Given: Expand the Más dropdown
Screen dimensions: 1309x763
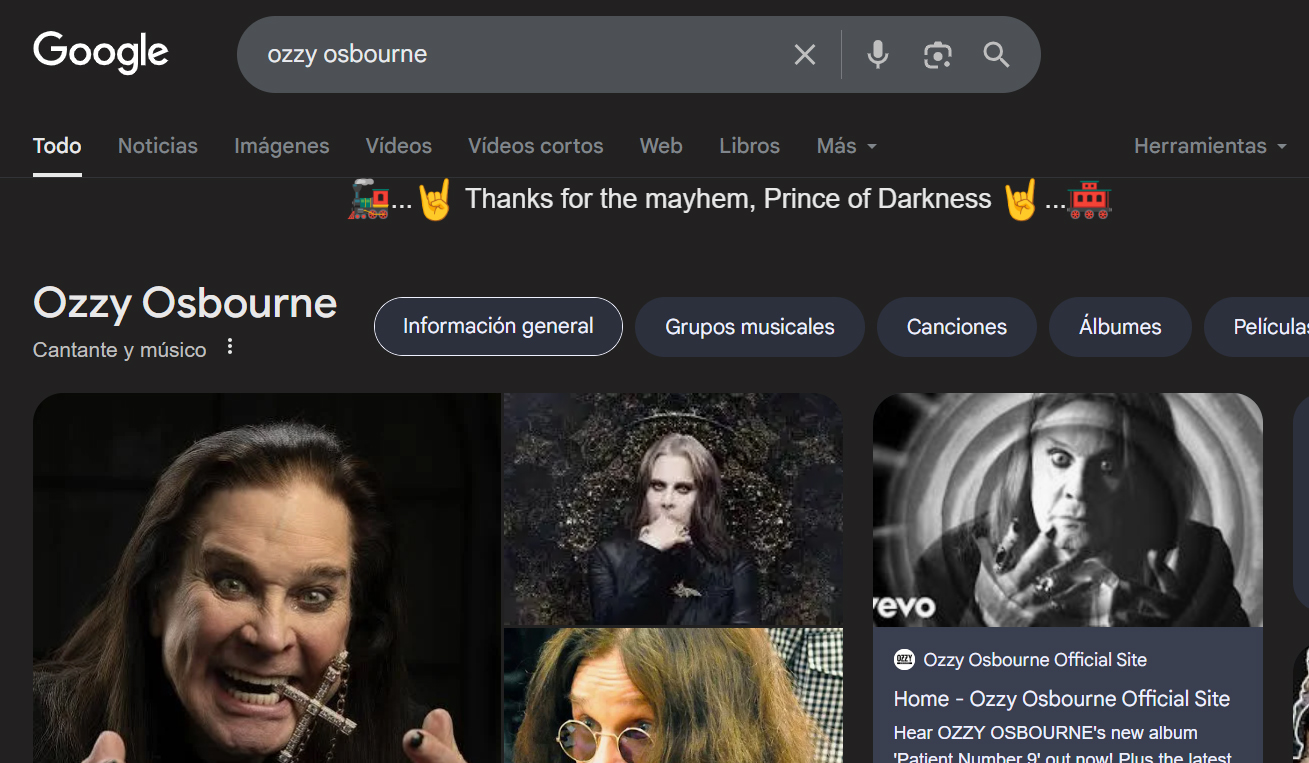Looking at the screenshot, I should click(x=847, y=146).
